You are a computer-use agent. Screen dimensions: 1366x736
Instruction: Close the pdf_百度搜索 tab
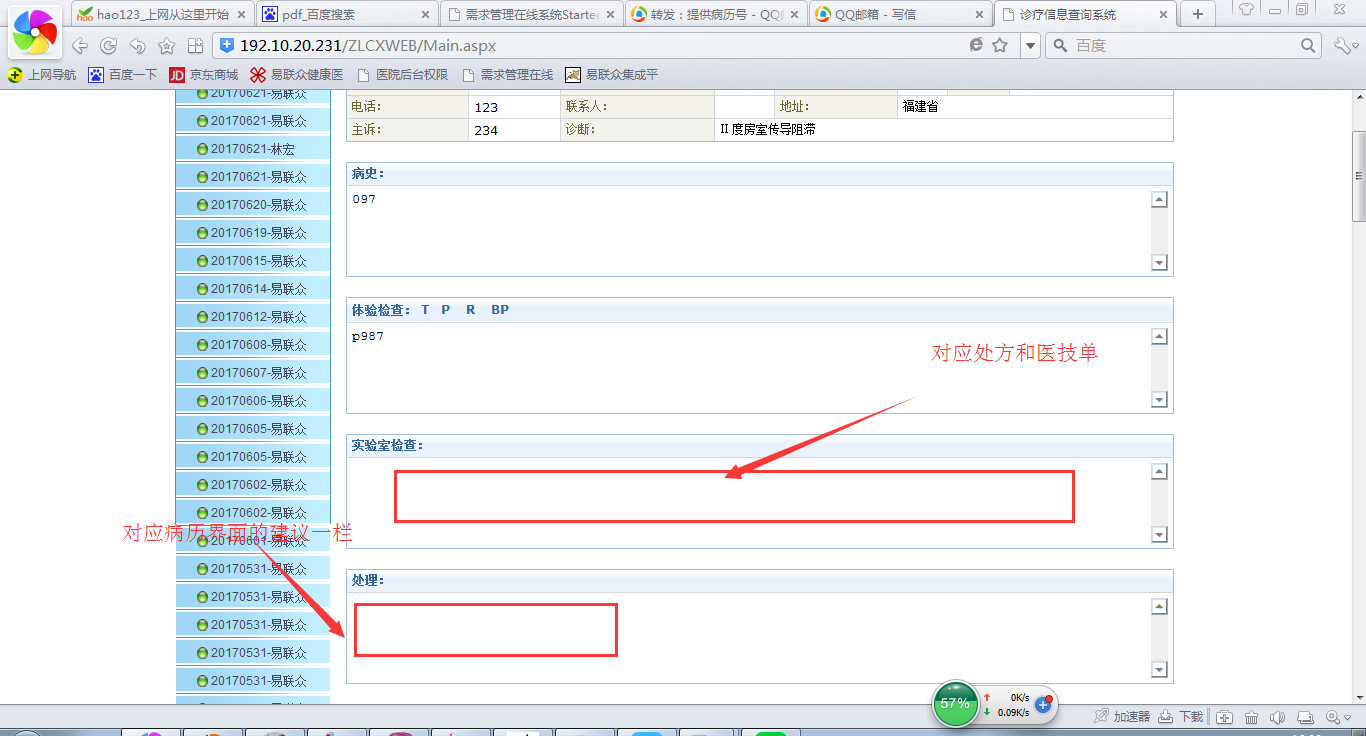pos(426,15)
